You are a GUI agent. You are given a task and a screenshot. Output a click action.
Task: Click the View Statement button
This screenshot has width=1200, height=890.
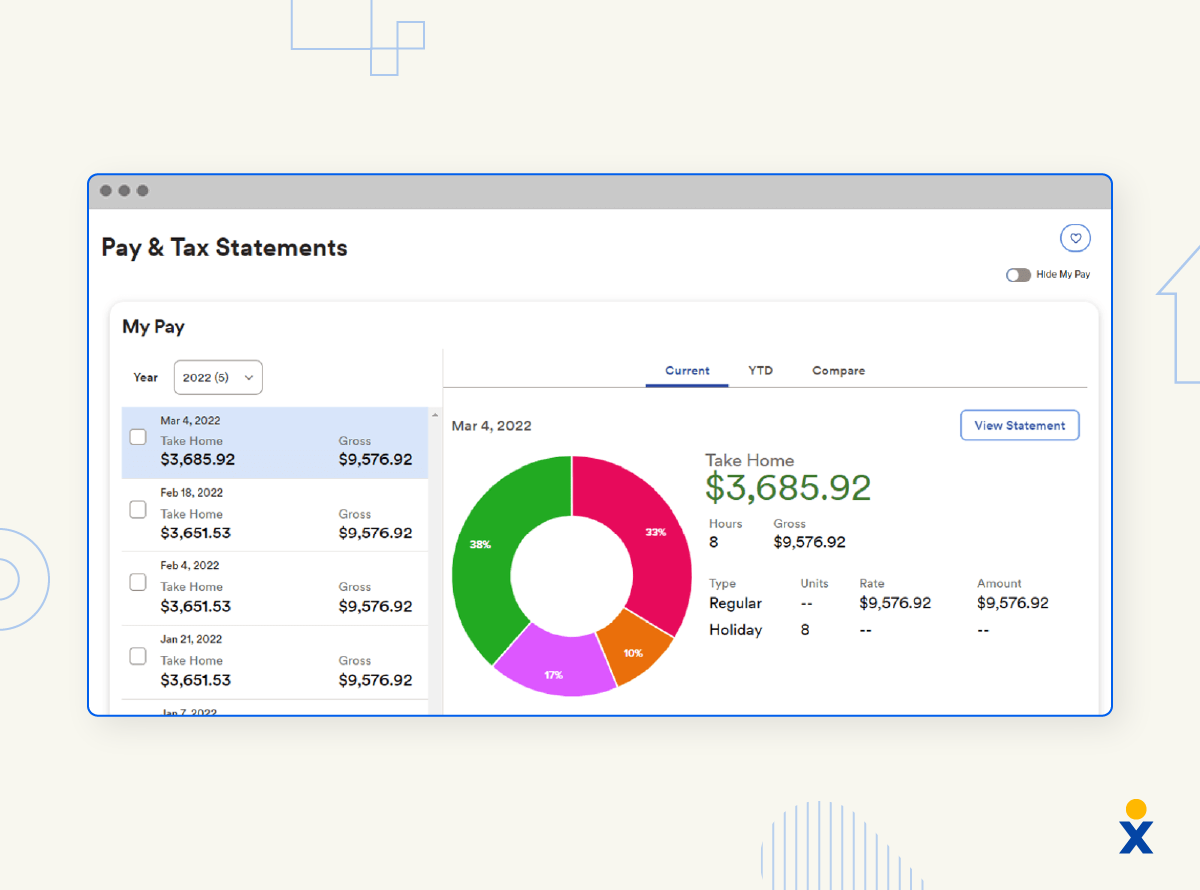pos(1019,425)
